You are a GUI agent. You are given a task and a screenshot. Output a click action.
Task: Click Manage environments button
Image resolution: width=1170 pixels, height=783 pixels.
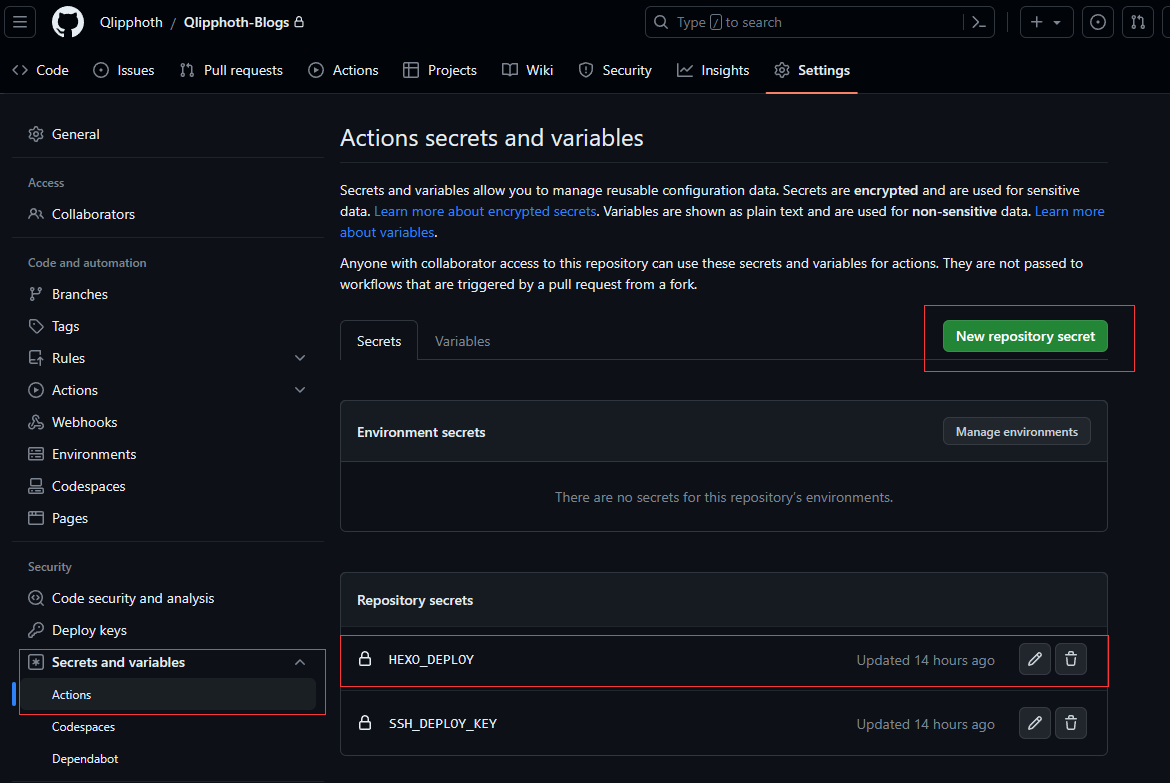click(x=1016, y=431)
